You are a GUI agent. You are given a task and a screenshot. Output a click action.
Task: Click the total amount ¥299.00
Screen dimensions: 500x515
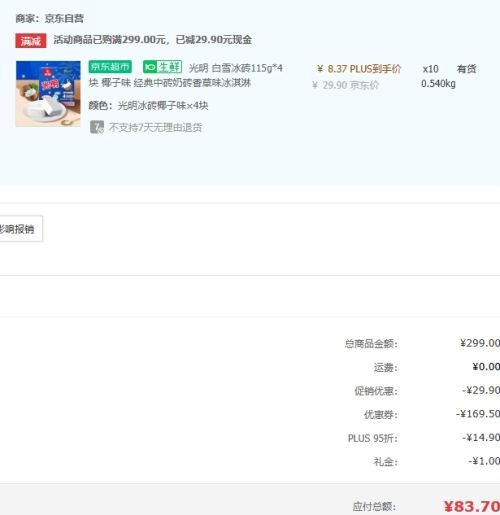click(x=480, y=343)
